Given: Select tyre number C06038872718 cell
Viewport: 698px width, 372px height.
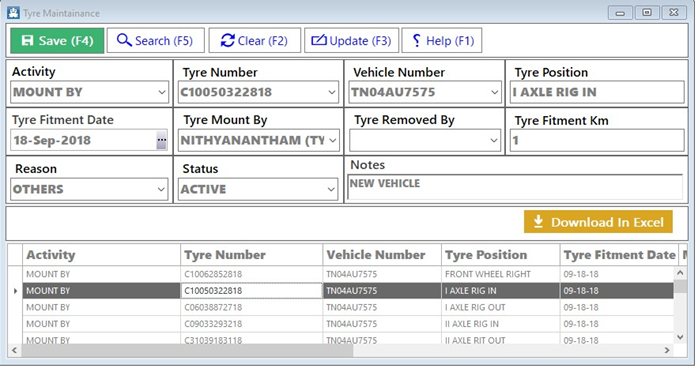Looking at the screenshot, I should coord(252,307).
